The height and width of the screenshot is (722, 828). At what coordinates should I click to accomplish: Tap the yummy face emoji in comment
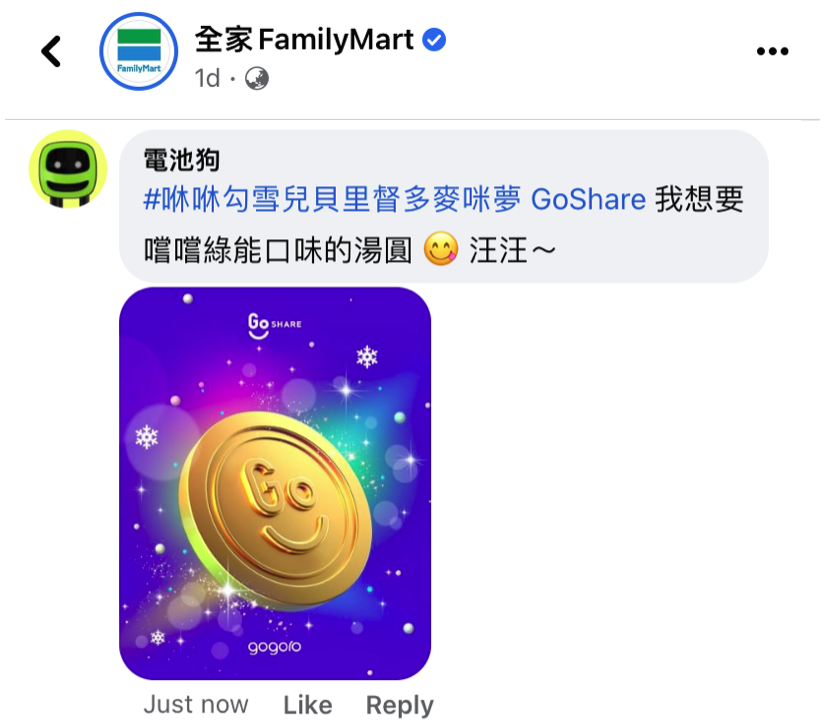[x=440, y=249]
